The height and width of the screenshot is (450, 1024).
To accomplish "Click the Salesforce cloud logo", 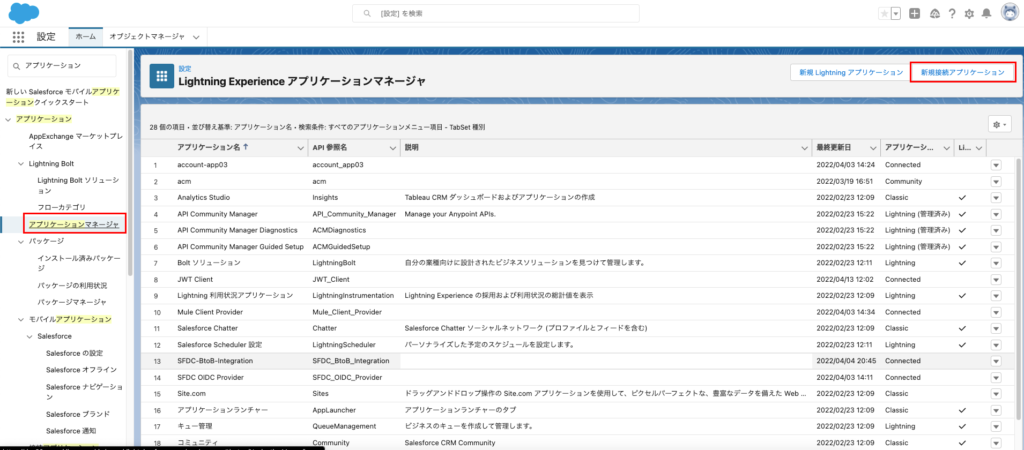I will pyautogui.click(x=23, y=12).
